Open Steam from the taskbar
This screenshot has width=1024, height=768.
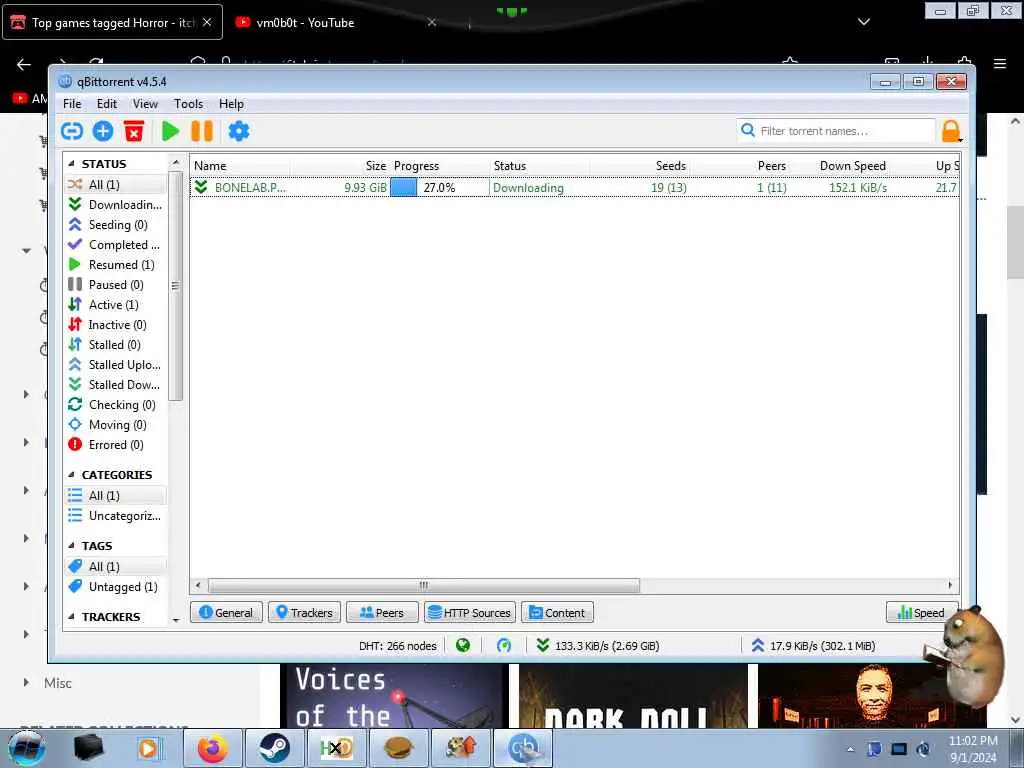click(275, 748)
